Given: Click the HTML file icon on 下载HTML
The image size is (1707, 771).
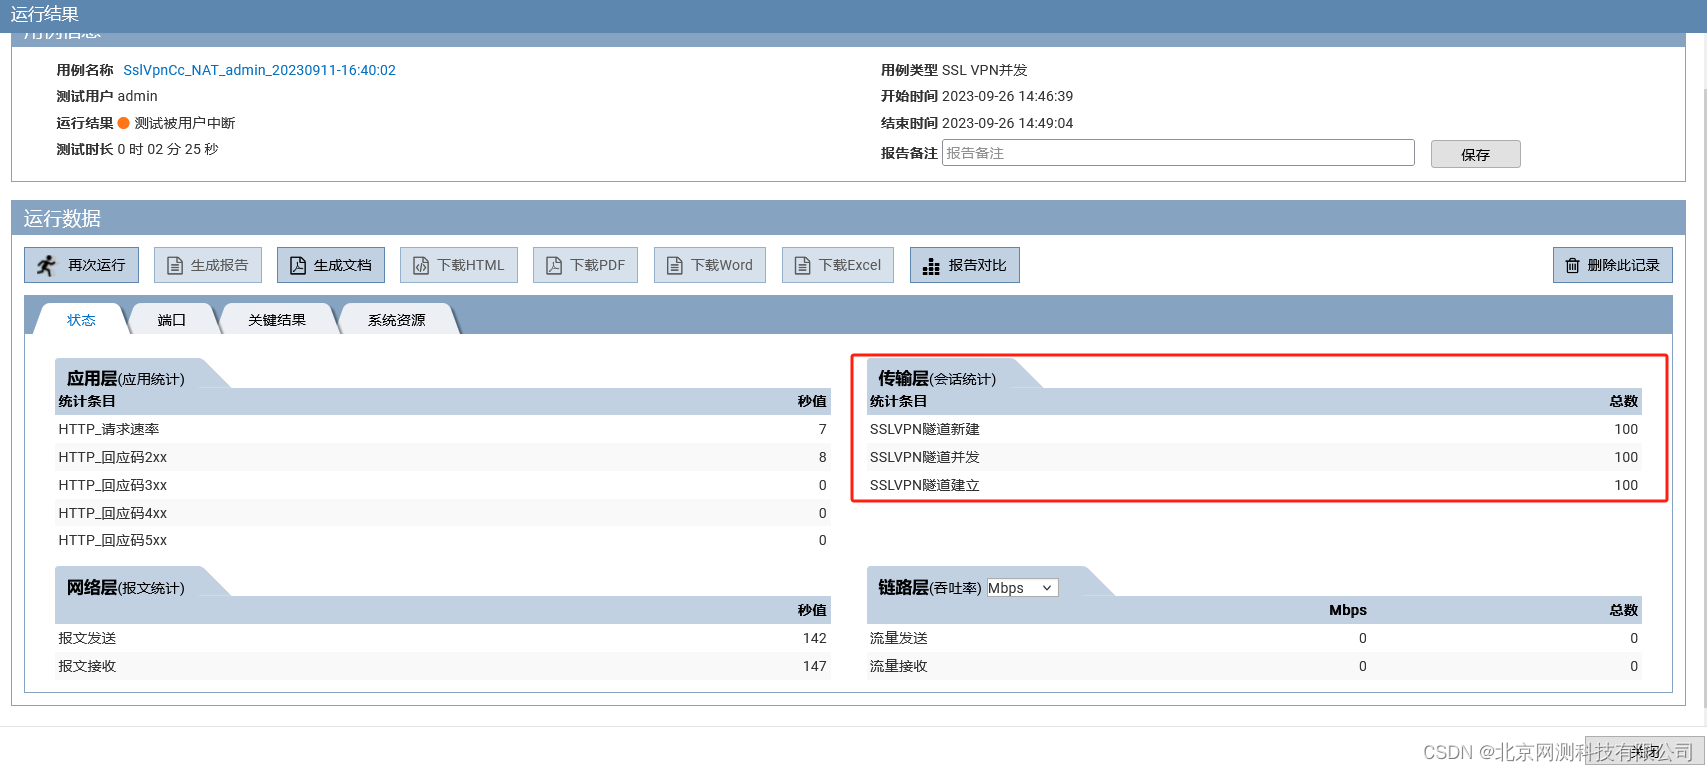Looking at the screenshot, I should click(x=421, y=265).
